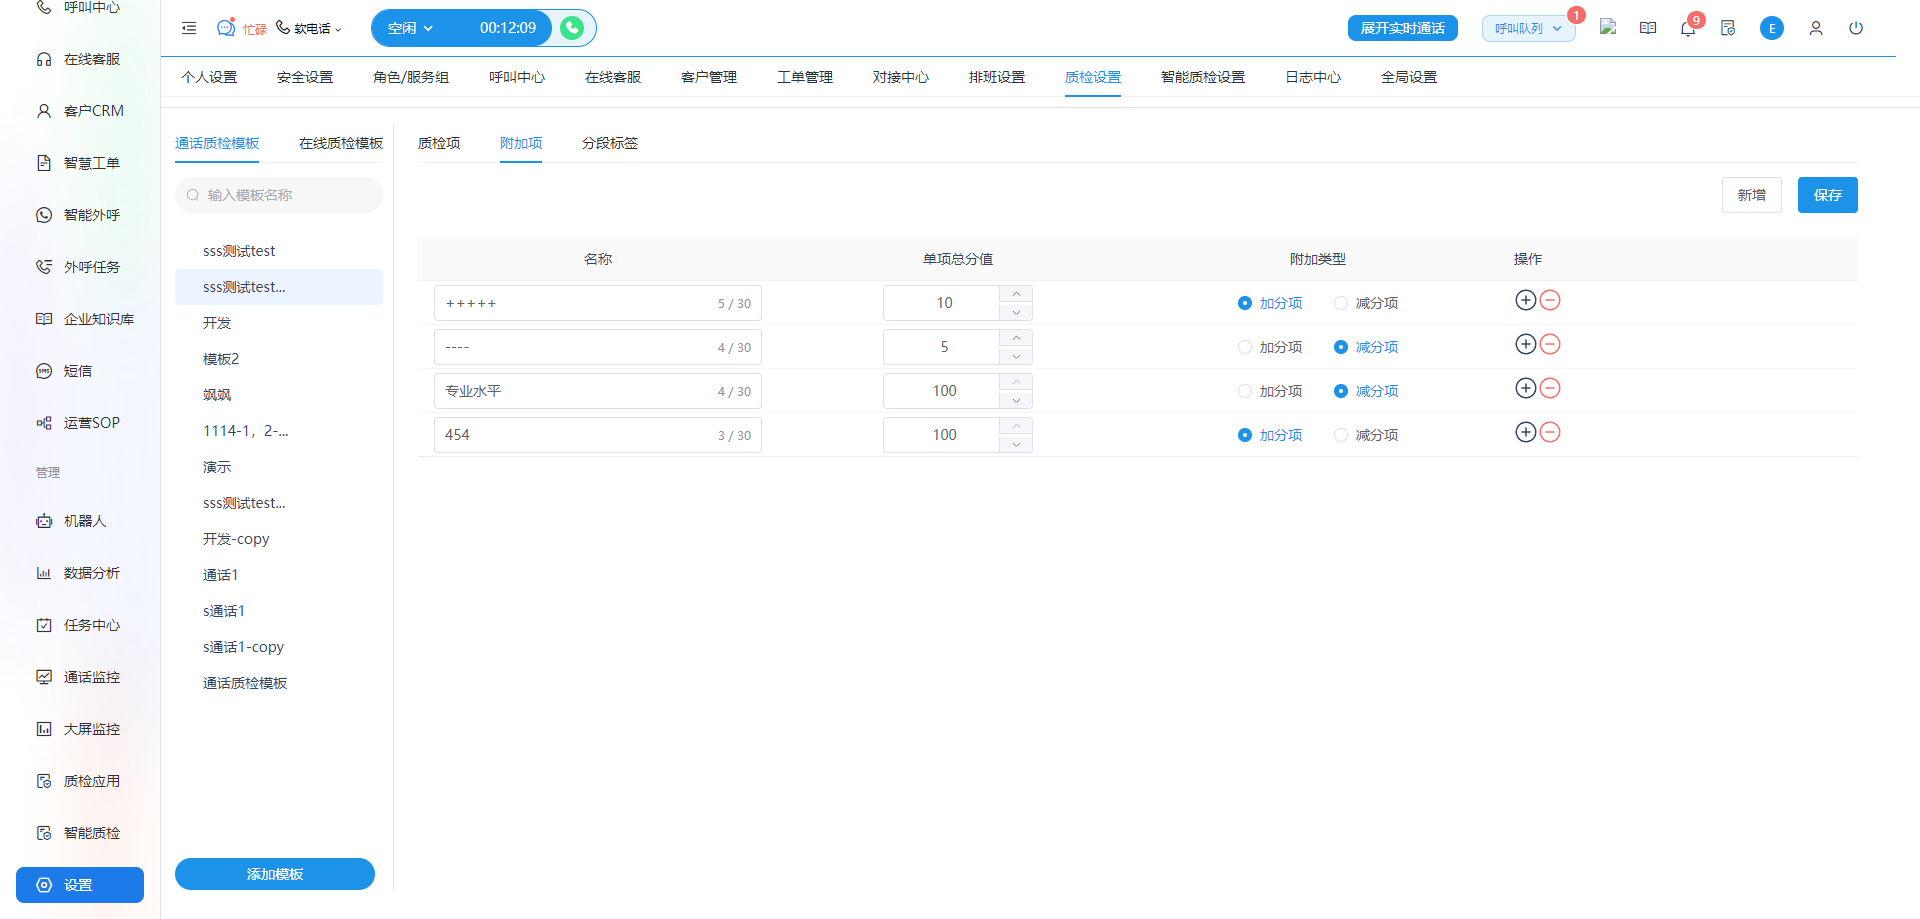Open 智能外呼 in the sidebar

pos(80,215)
